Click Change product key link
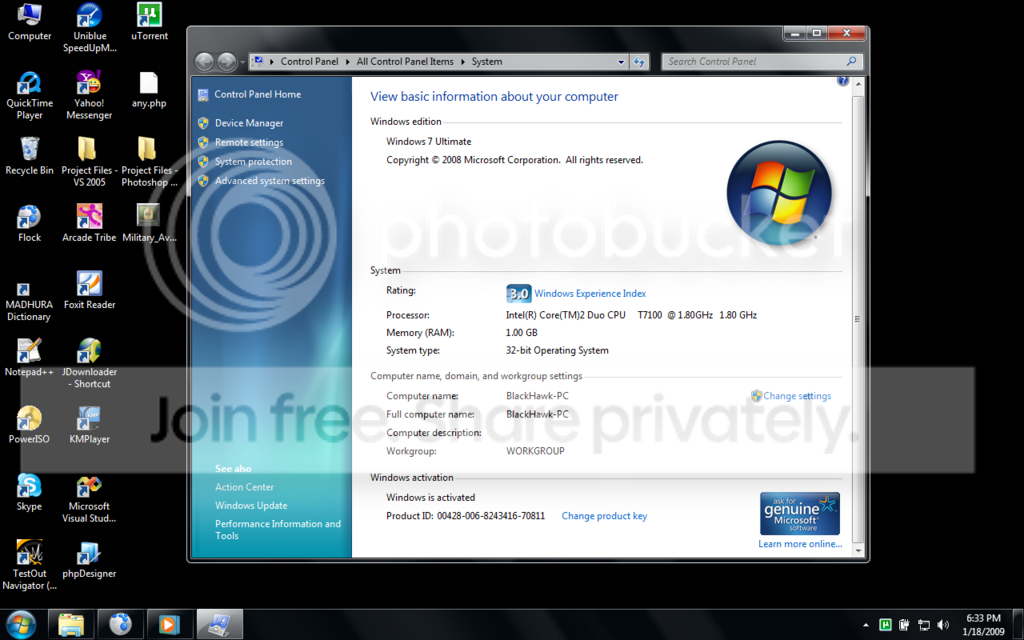1024x640 pixels. [604, 516]
